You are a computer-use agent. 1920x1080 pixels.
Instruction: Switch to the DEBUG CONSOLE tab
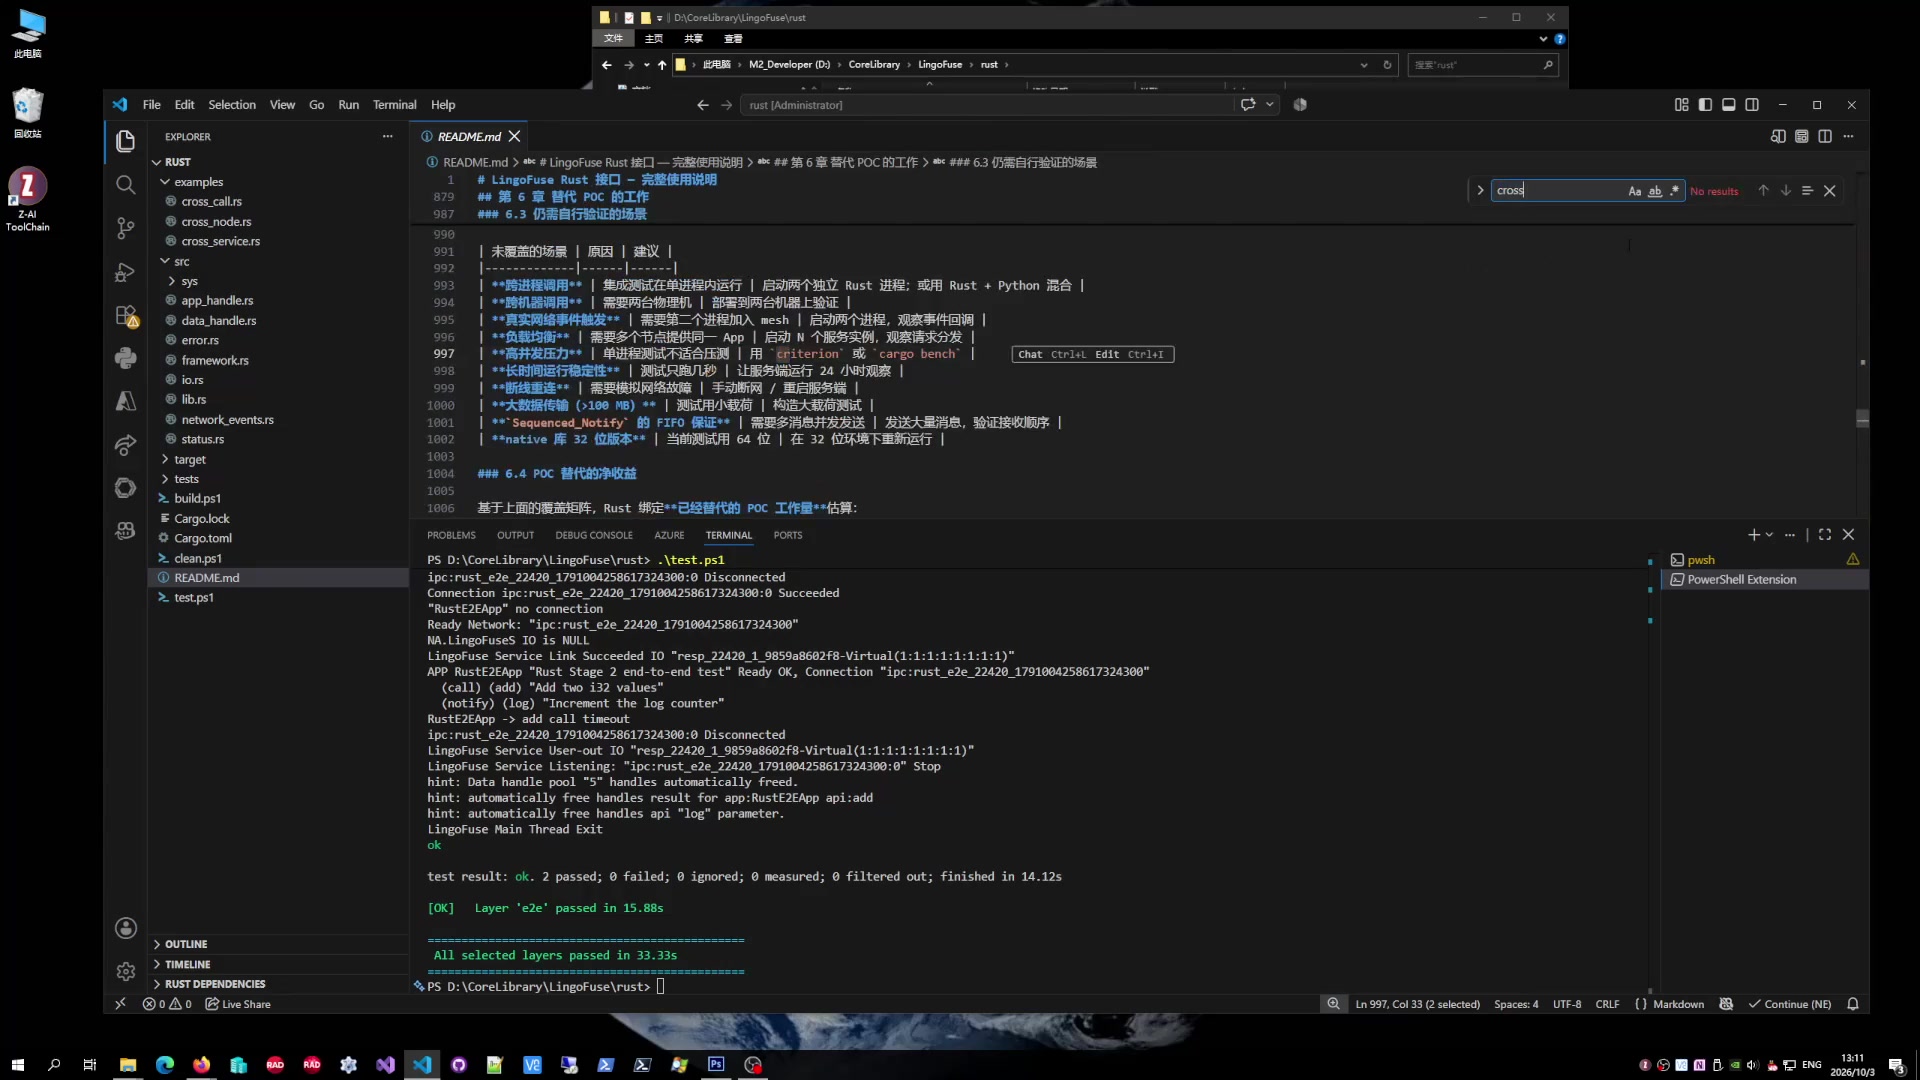click(594, 535)
